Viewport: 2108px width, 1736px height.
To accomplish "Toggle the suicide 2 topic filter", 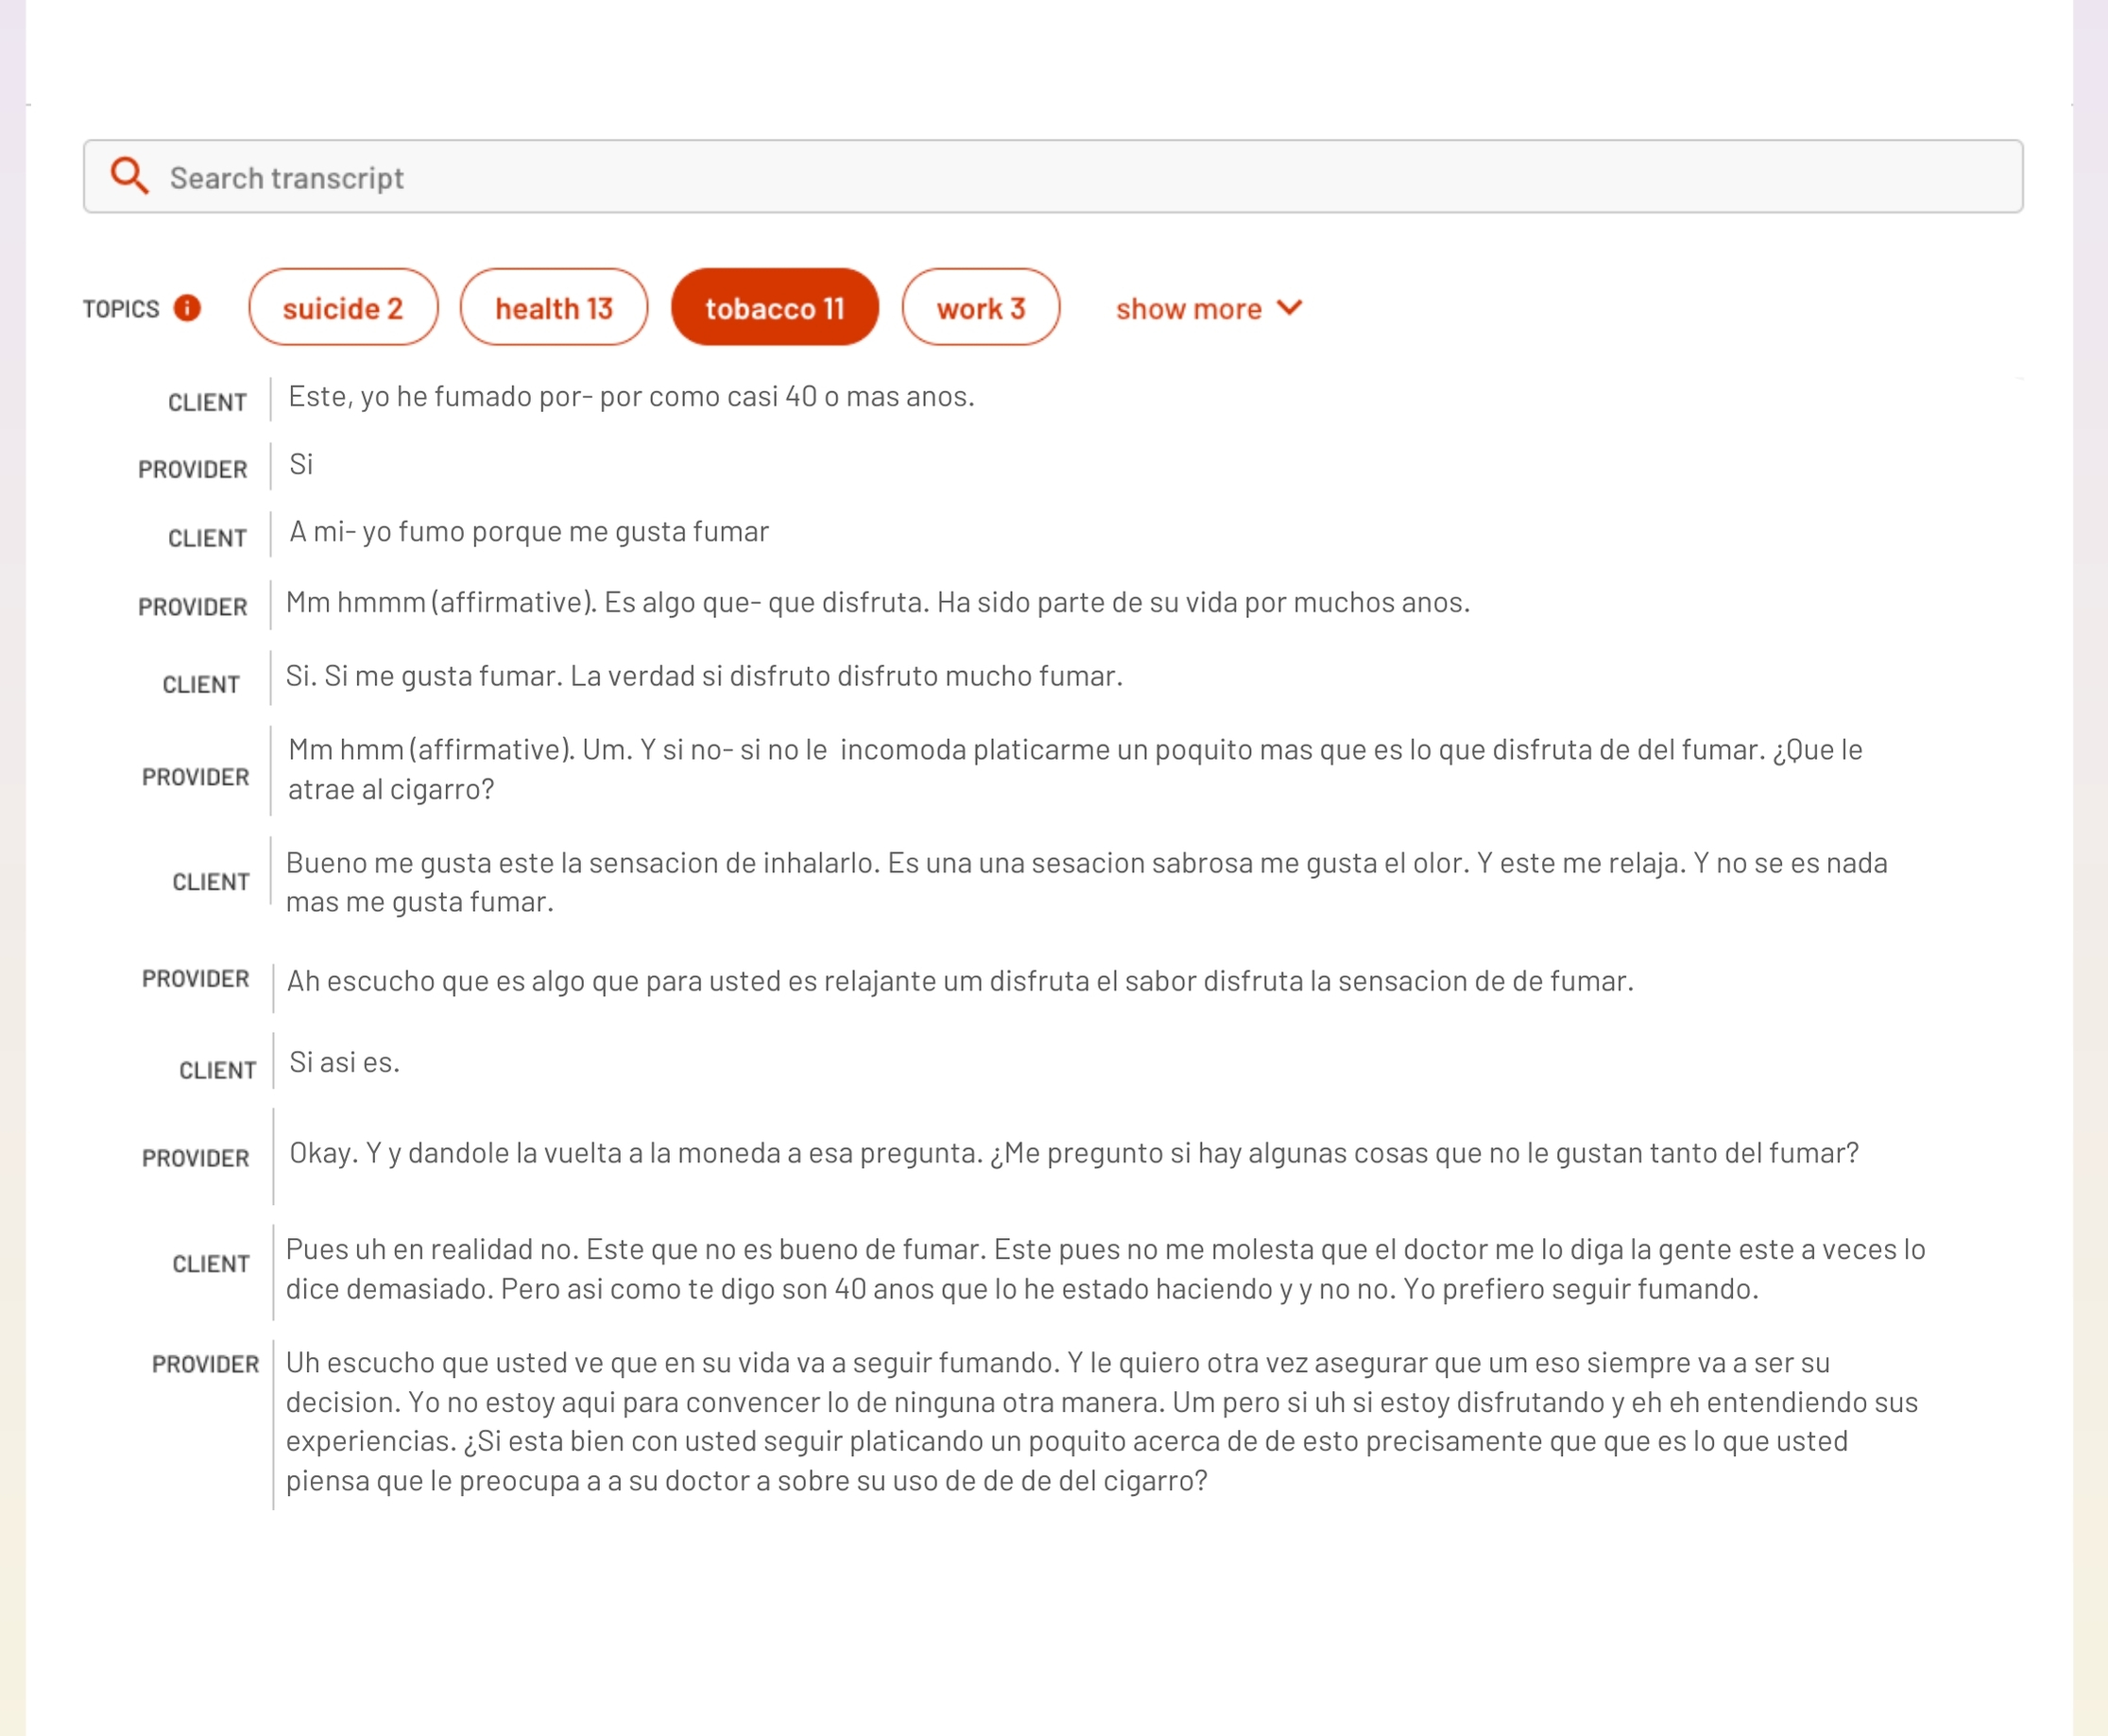I will 343,307.
